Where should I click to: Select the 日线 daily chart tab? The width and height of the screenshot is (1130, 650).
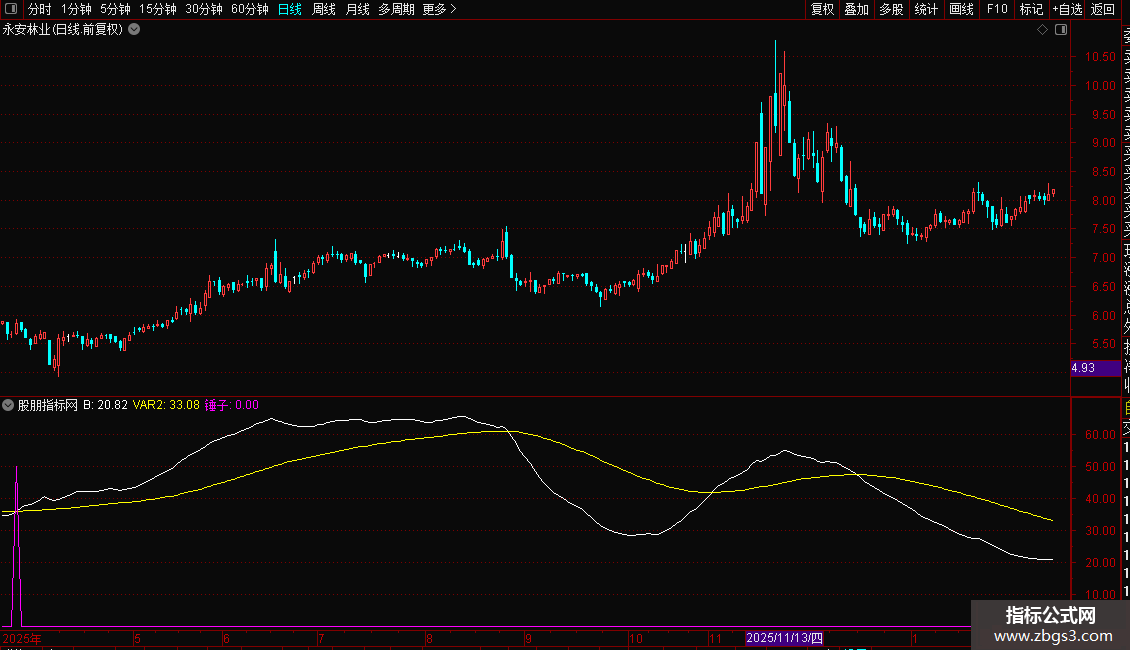(290, 9)
